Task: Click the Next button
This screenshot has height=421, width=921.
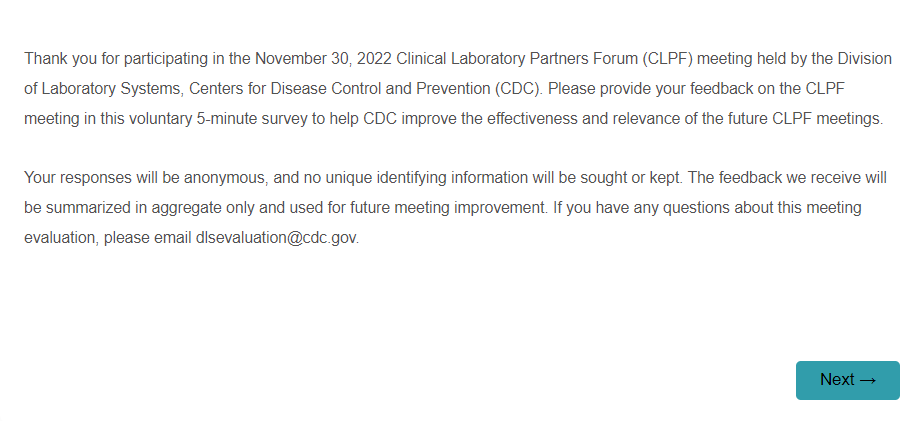Action: pyautogui.click(x=847, y=380)
